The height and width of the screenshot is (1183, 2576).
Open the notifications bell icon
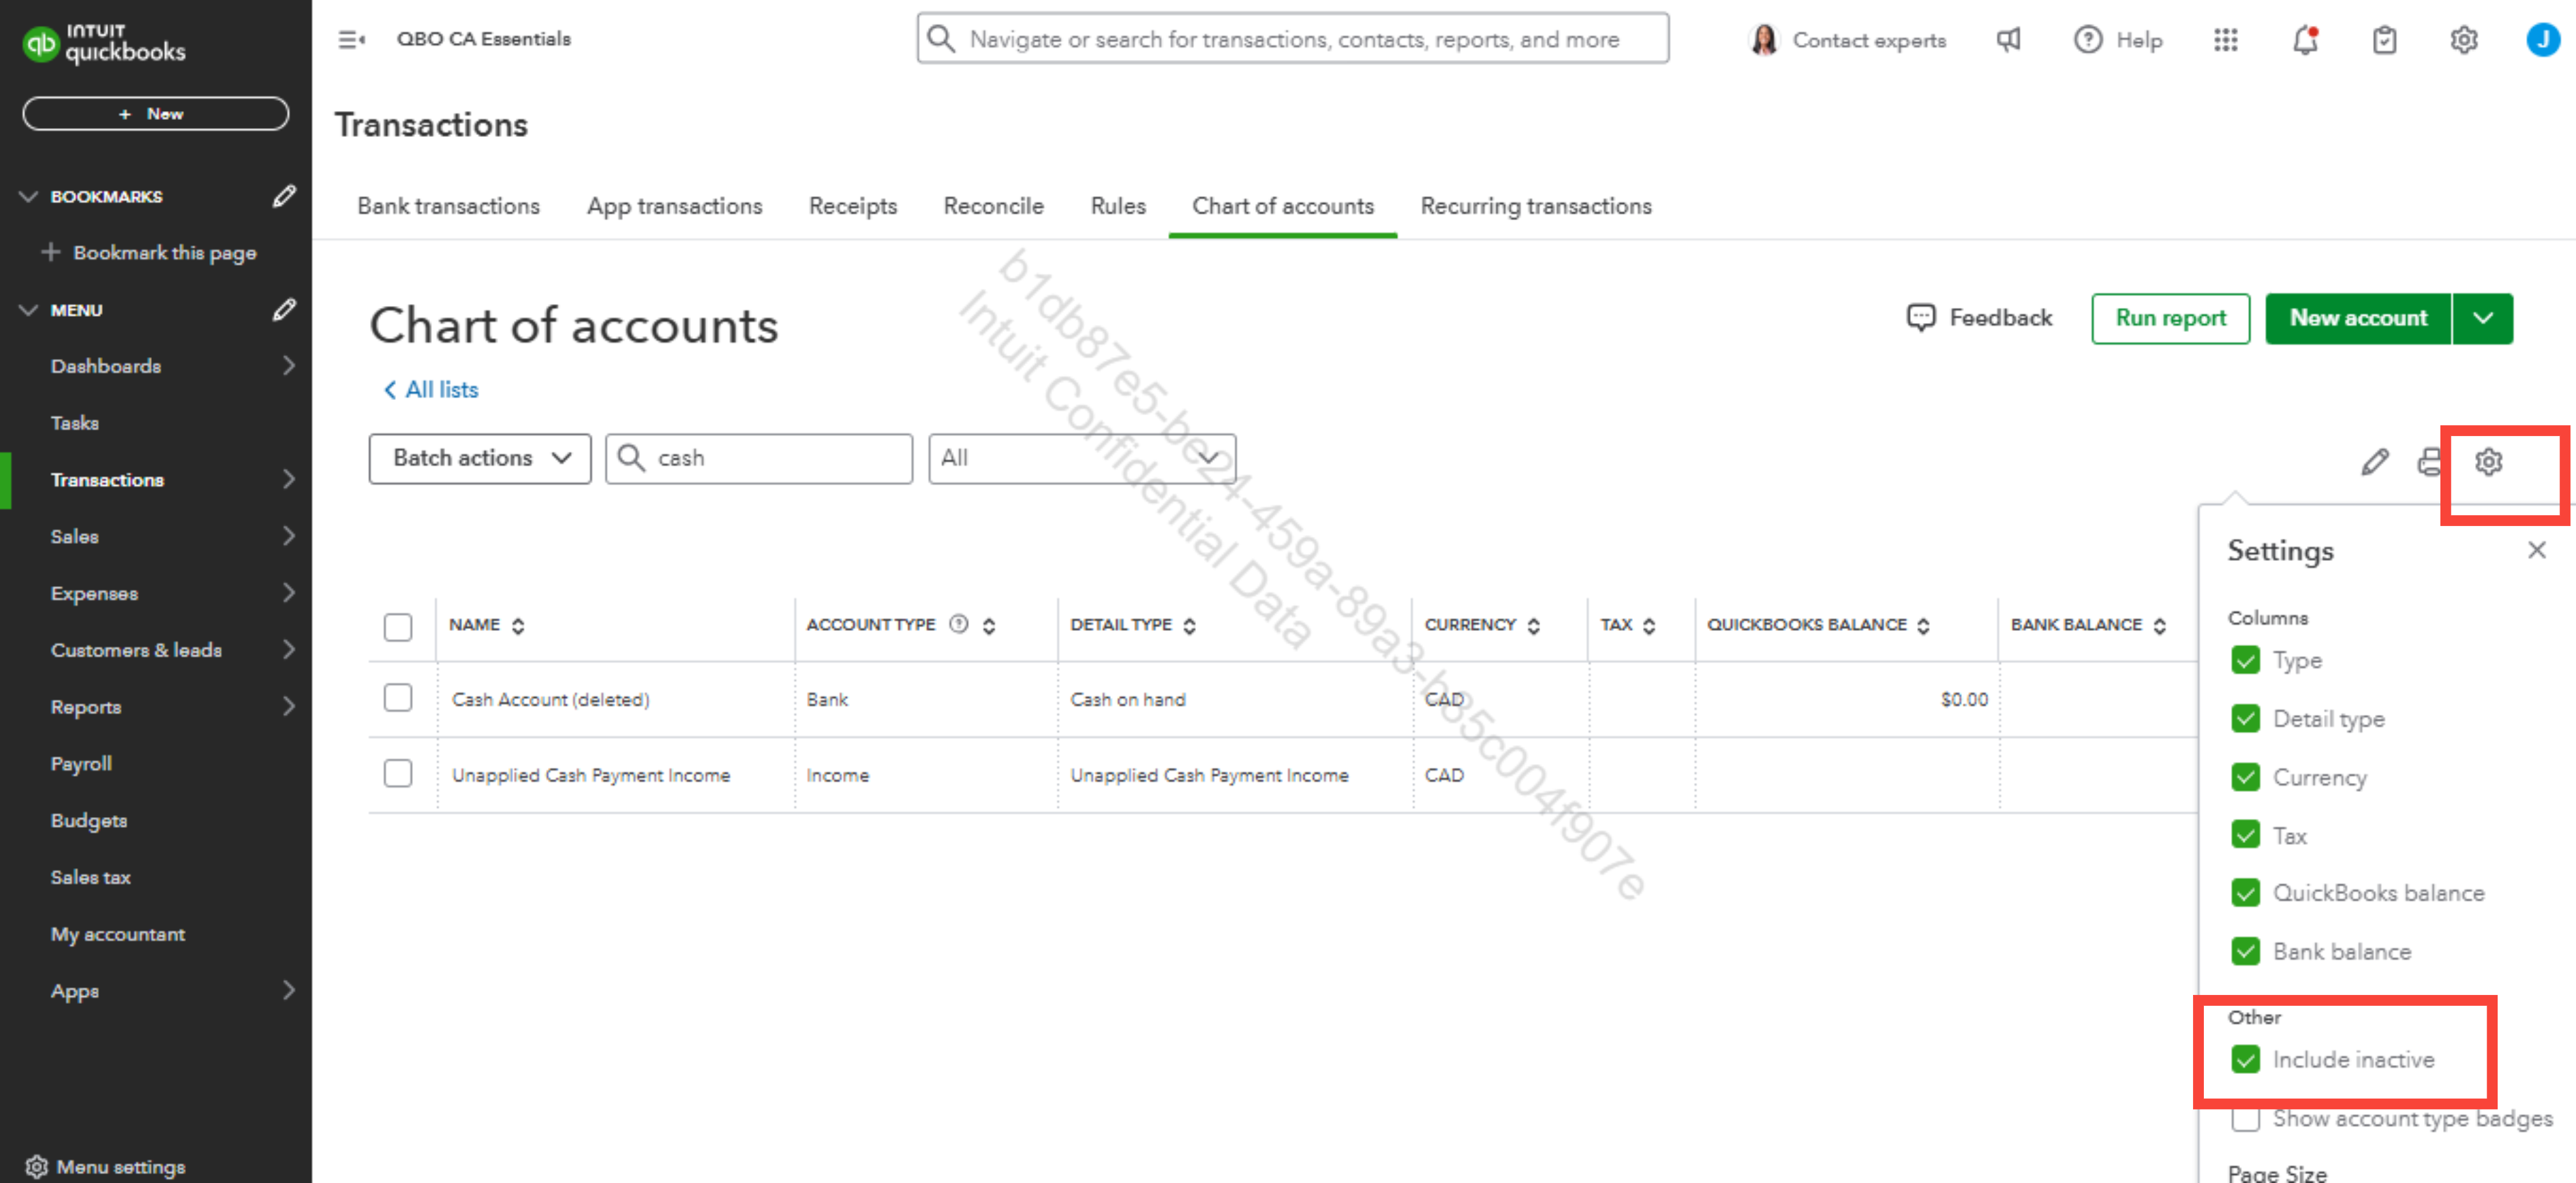tap(2305, 40)
